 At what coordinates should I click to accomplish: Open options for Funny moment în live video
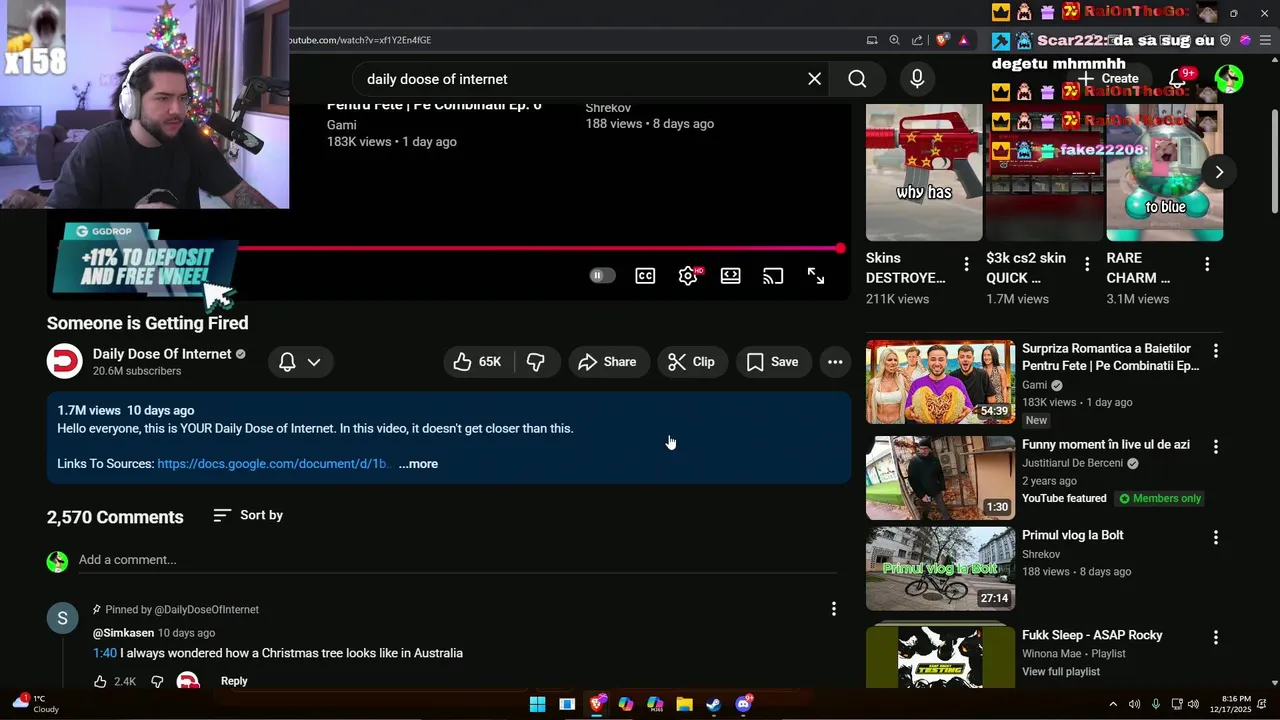[1216, 447]
